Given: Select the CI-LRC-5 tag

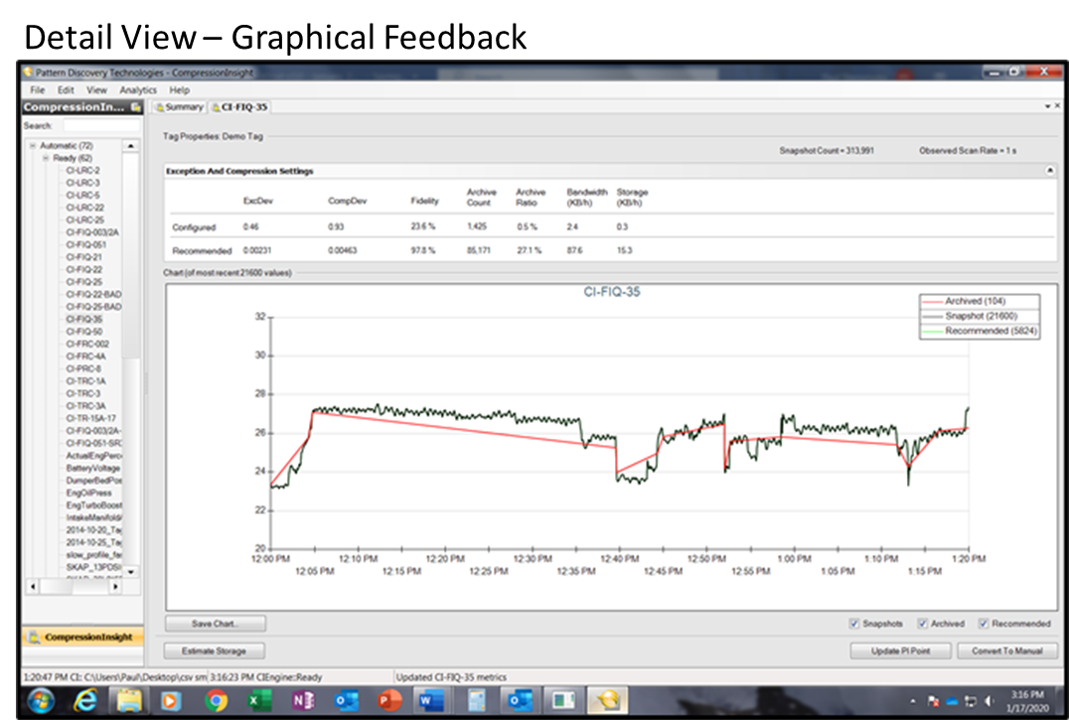Looking at the screenshot, I should tap(82, 195).
